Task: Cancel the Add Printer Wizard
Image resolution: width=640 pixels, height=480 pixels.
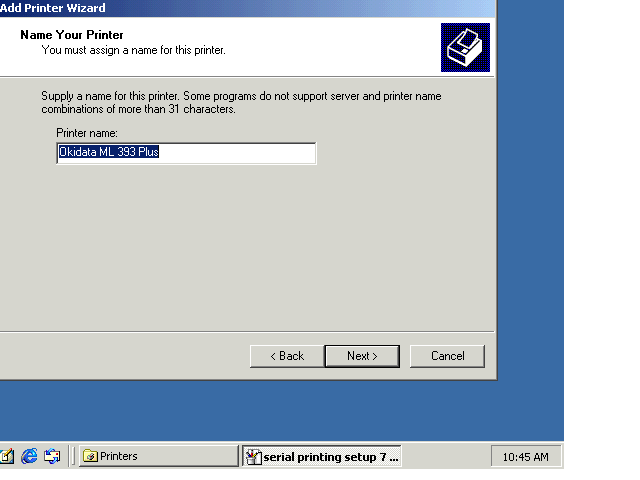Action: click(x=447, y=356)
